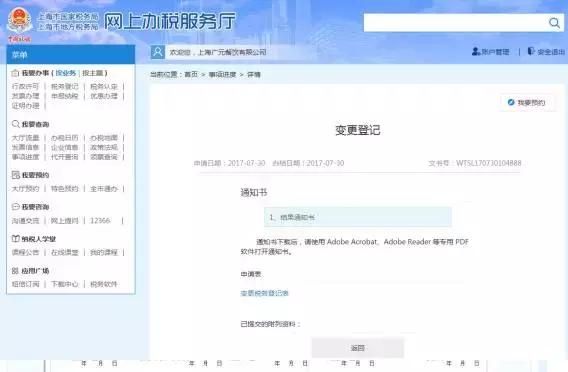Image resolution: width=568 pixels, height=372 pixels.
Task: Open 特色预约 under 我要预约
Action: pos(64,189)
